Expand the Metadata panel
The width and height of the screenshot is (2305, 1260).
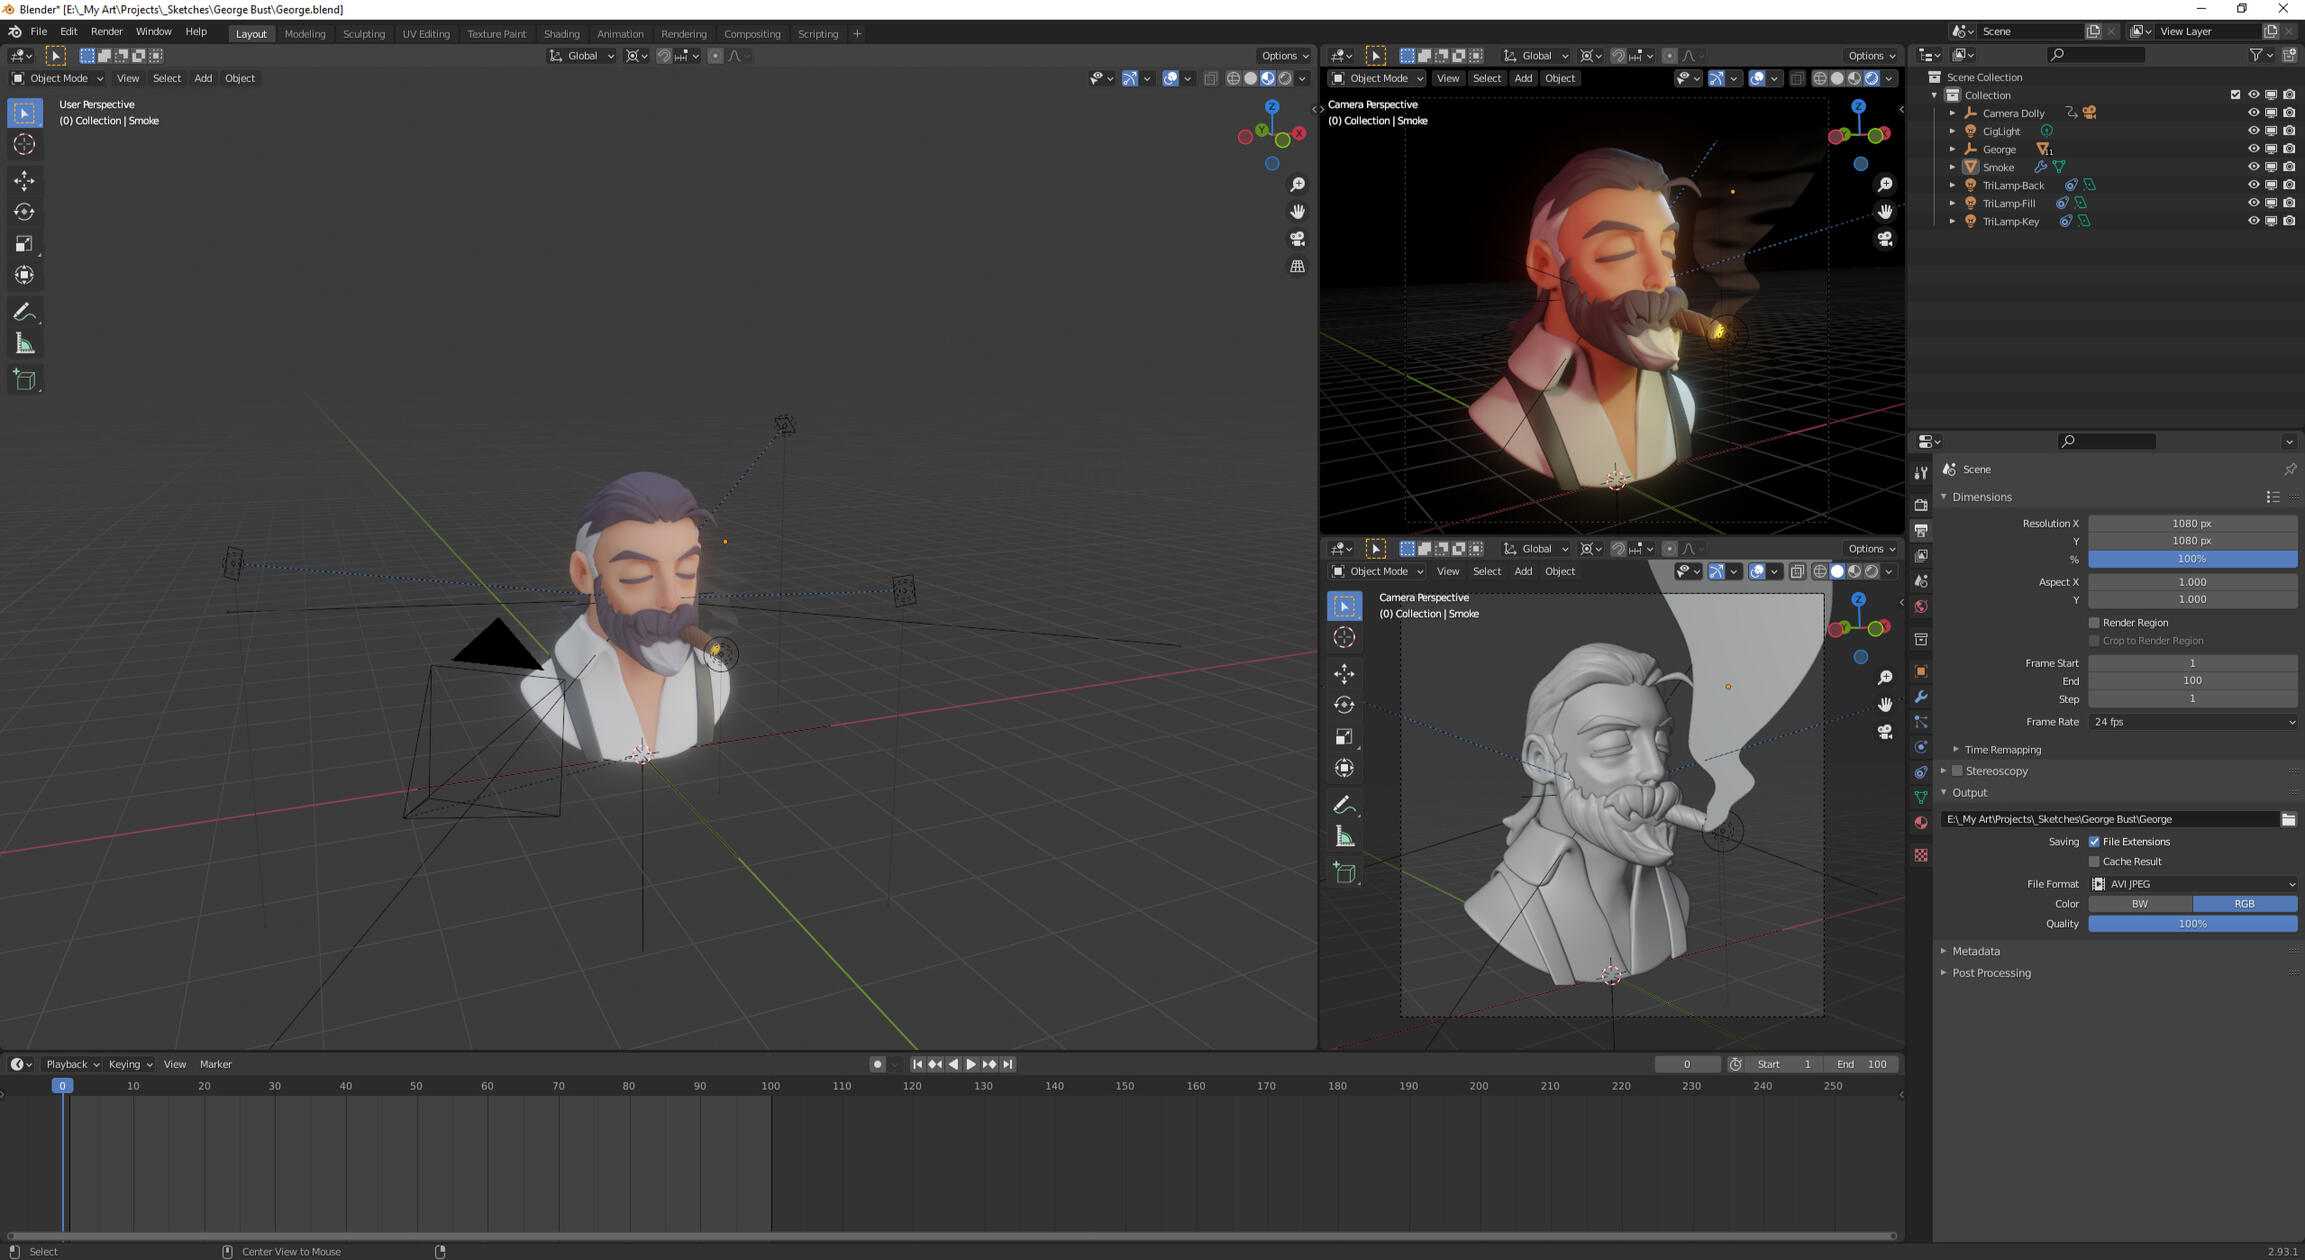coord(1975,951)
